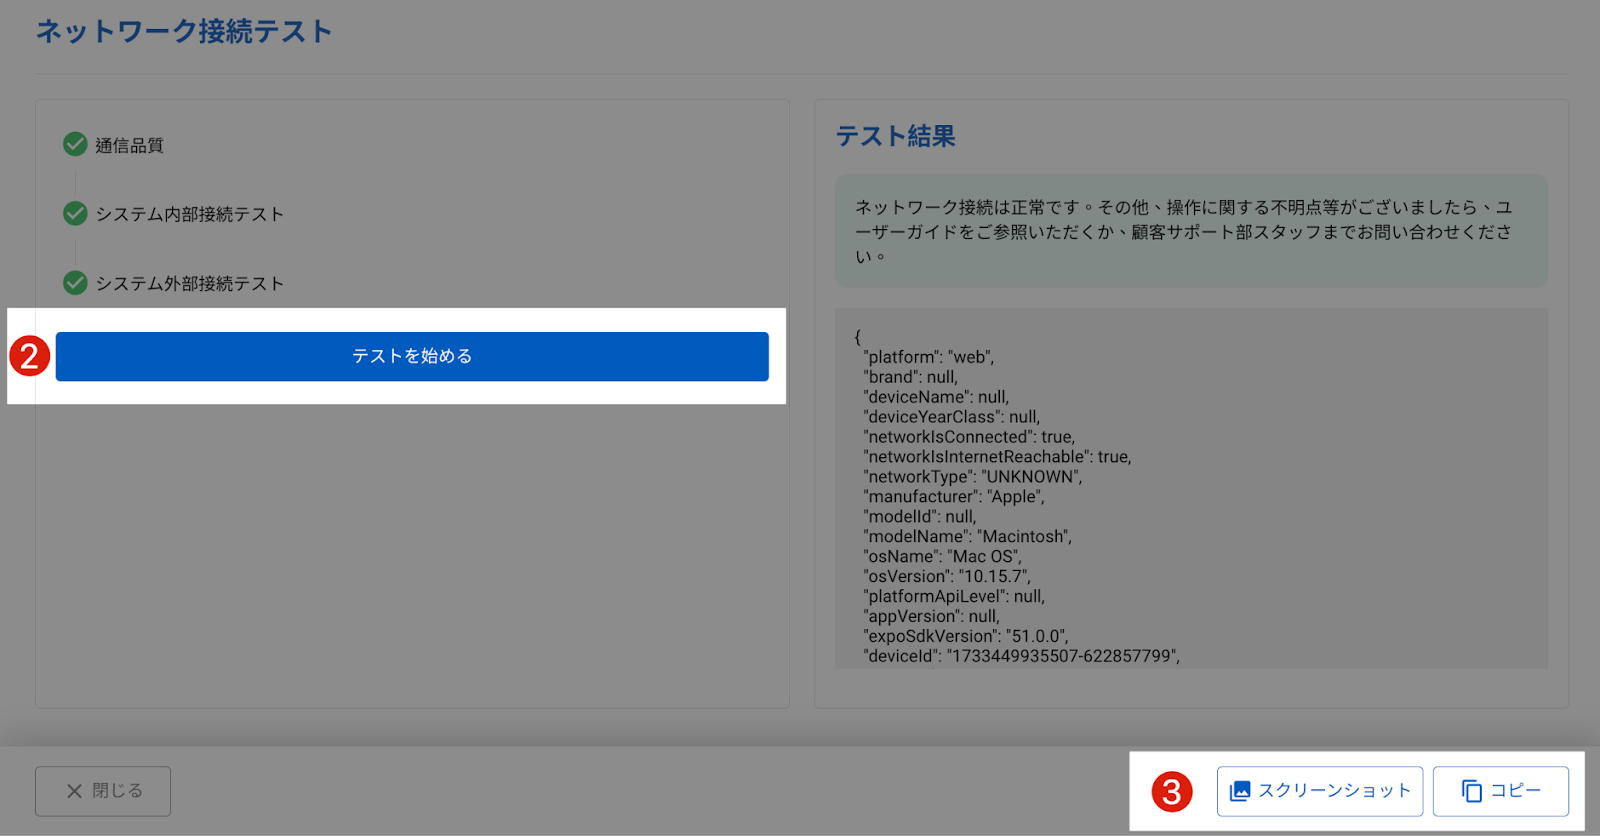Click the green check icon beside 通信品質

(x=75, y=144)
